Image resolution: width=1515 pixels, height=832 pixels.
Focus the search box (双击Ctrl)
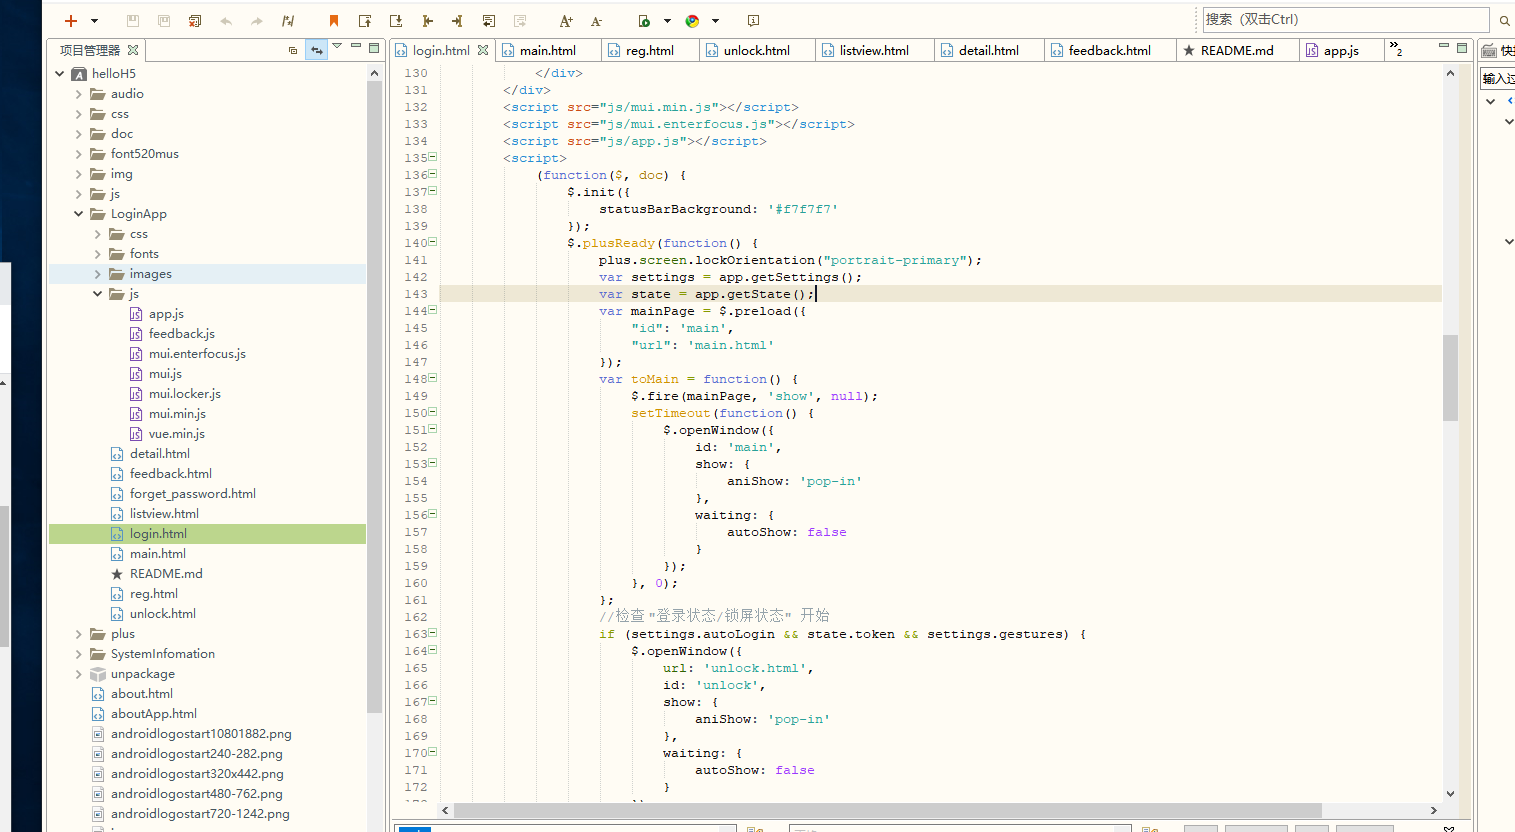point(1345,19)
